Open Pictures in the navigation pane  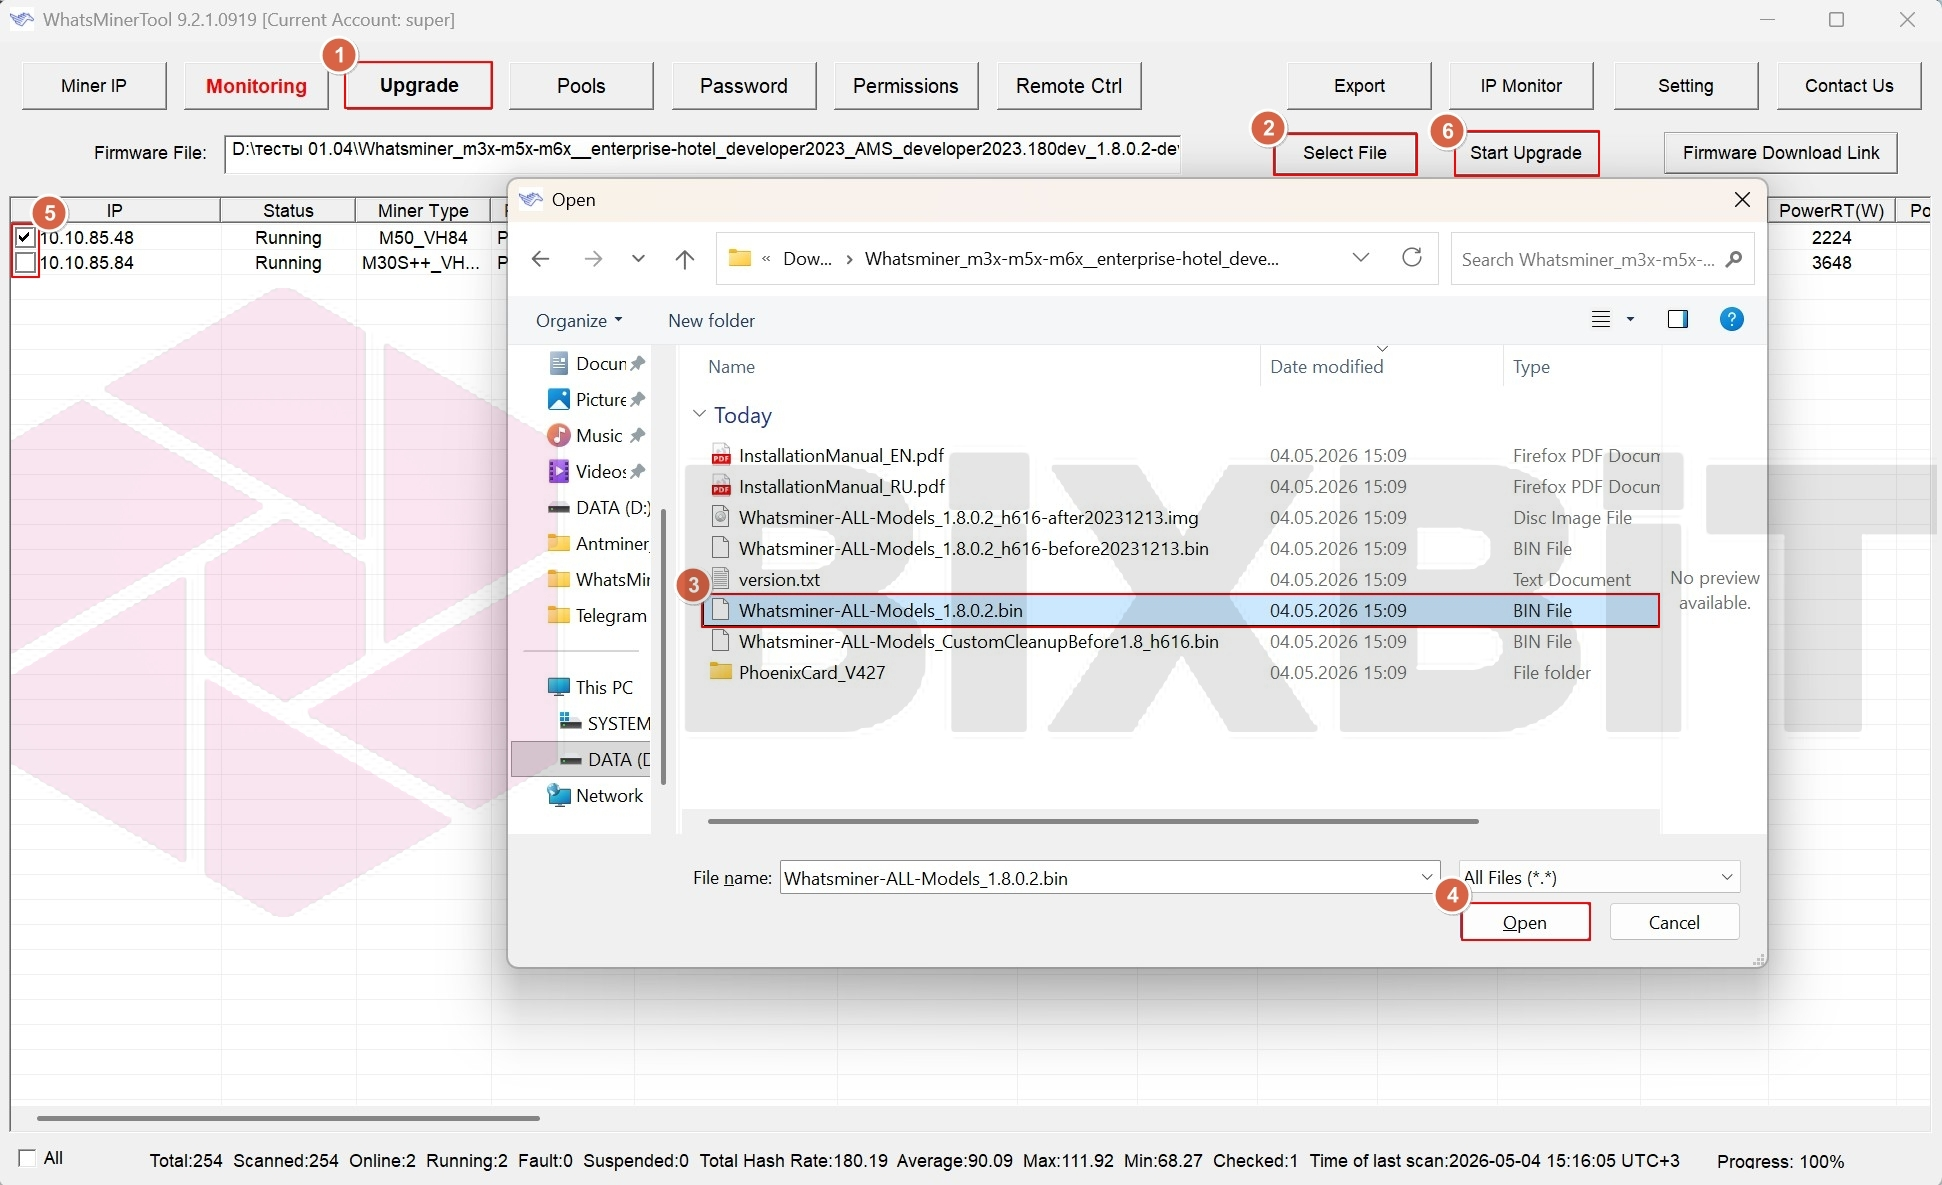pyautogui.click(x=598, y=399)
